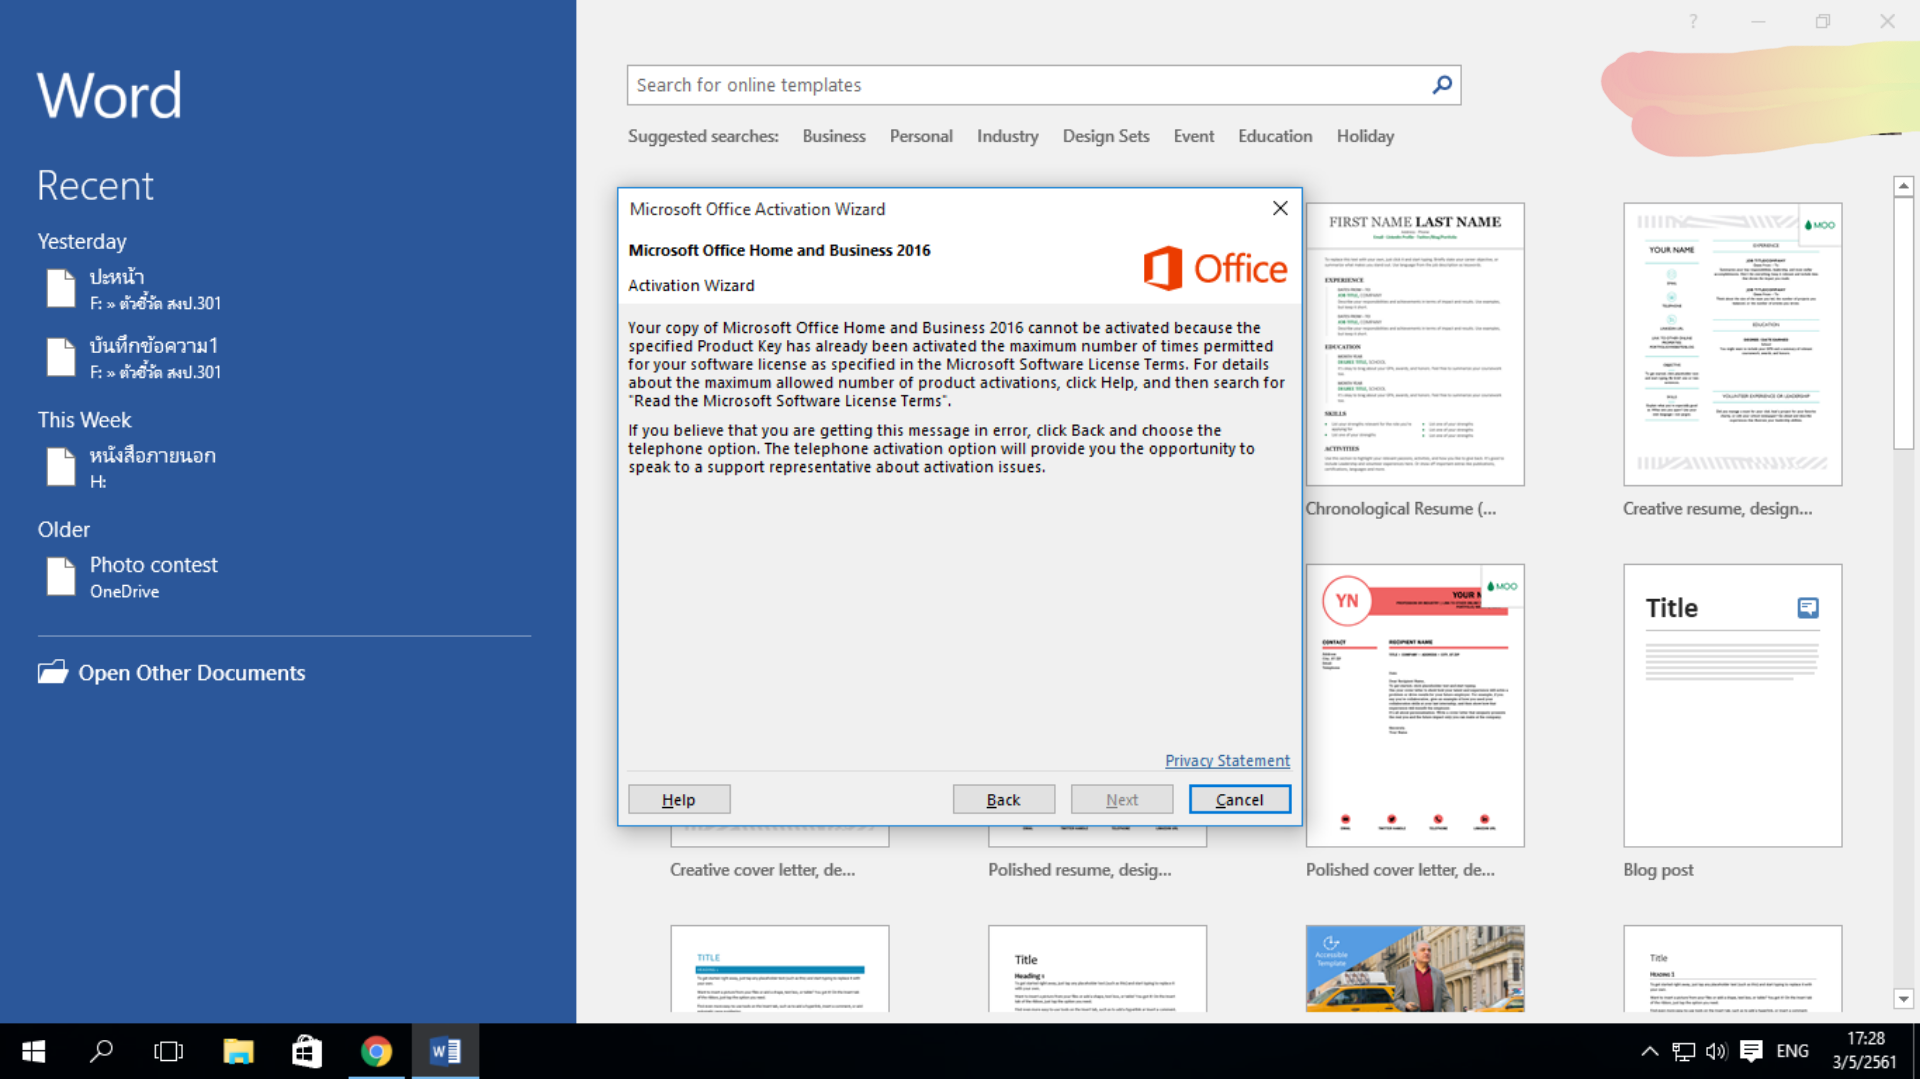1920x1079 pixels.
Task: Open the Photo contest document from OneDrive
Action: click(x=284, y=577)
